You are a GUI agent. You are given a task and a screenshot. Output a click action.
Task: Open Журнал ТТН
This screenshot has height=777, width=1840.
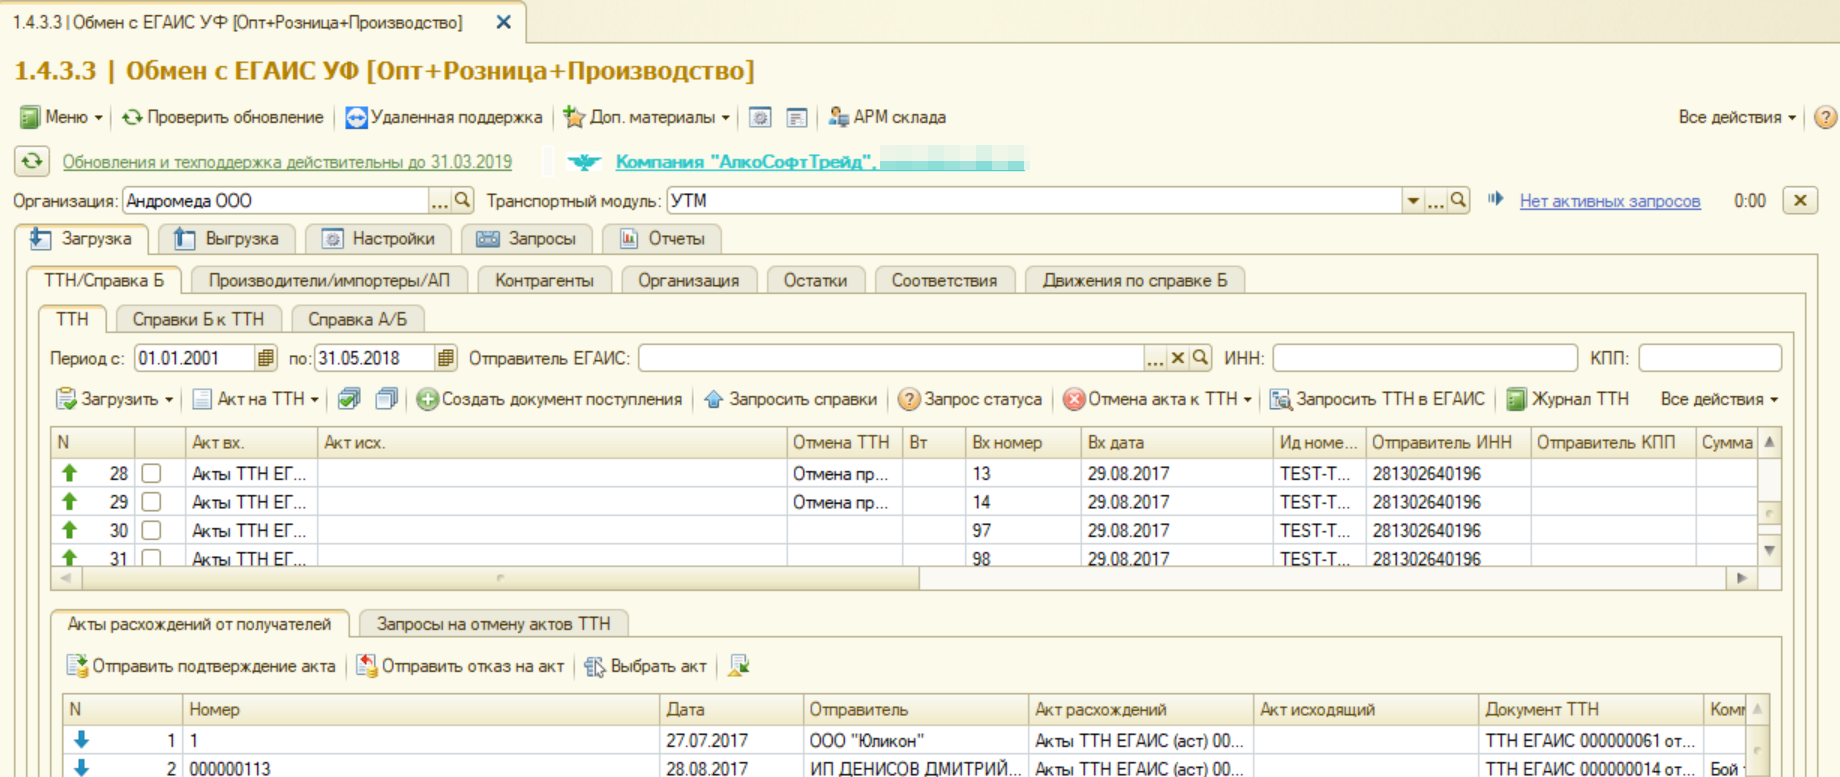tap(1567, 399)
